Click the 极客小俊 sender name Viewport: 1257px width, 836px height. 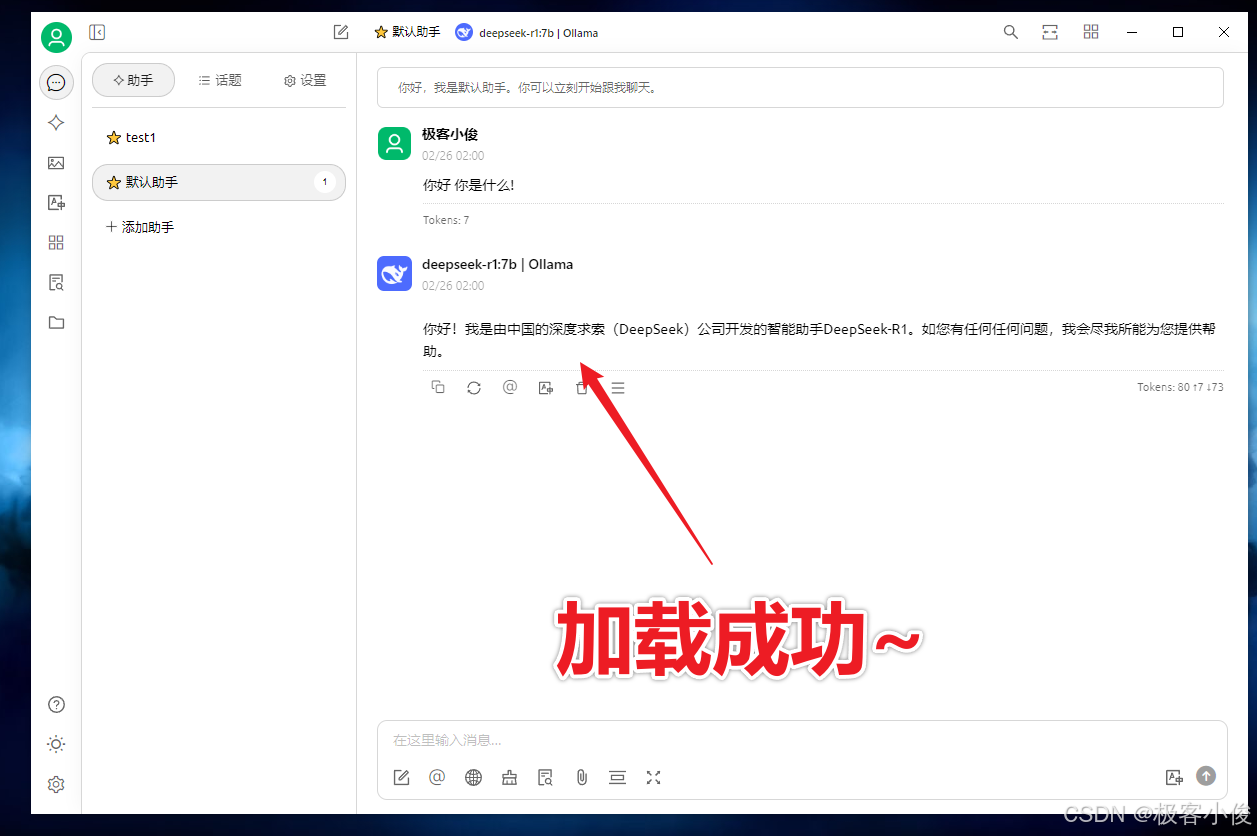[x=450, y=134]
